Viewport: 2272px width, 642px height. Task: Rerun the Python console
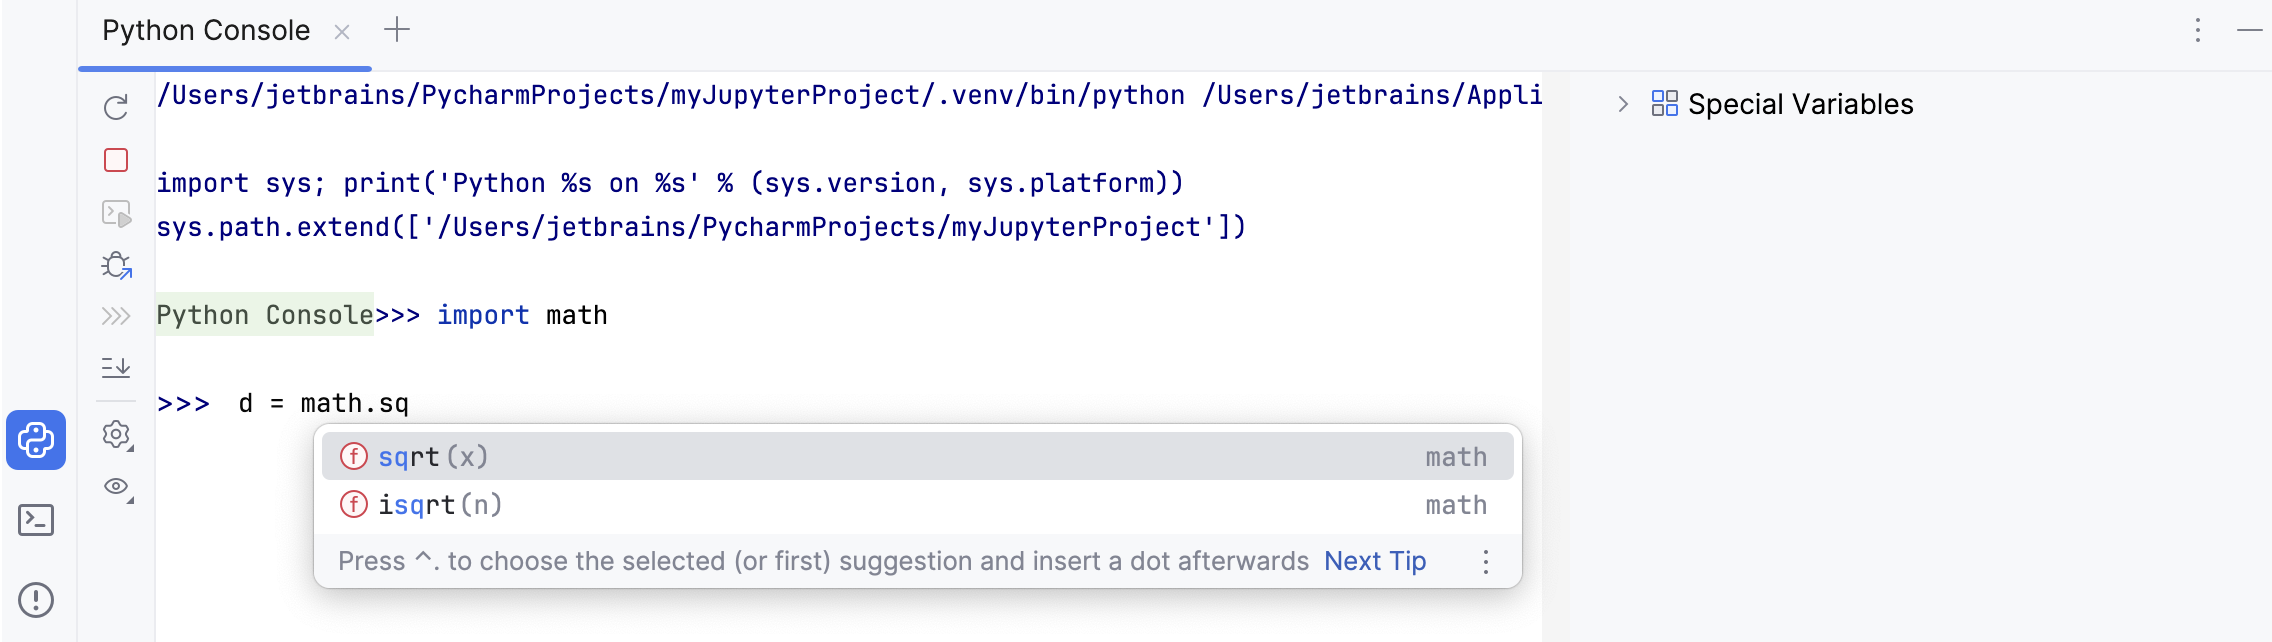(x=115, y=105)
